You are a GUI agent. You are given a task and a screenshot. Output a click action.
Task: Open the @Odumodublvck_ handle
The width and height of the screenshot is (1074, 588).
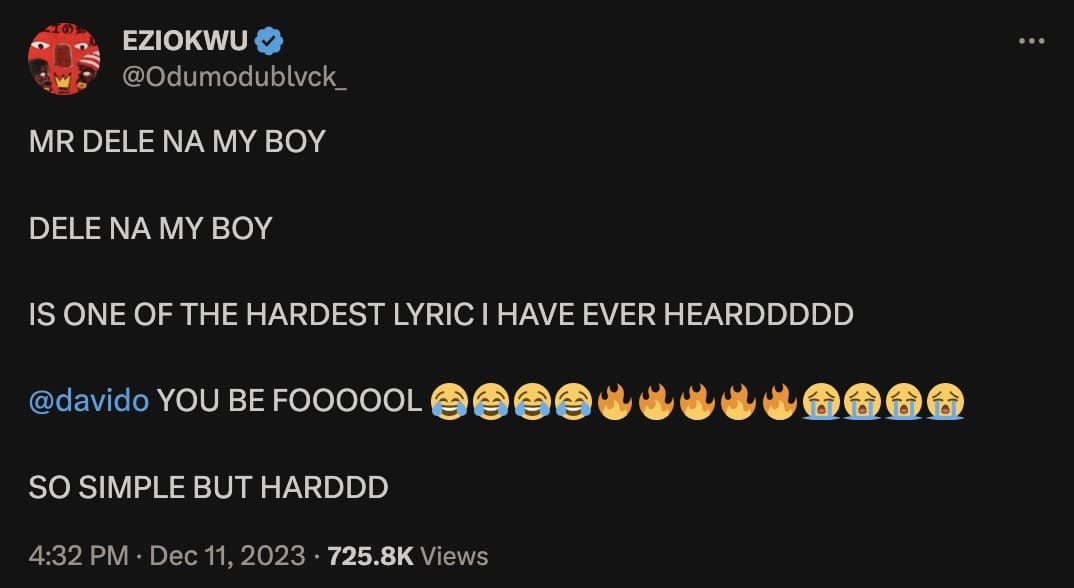tap(234, 77)
